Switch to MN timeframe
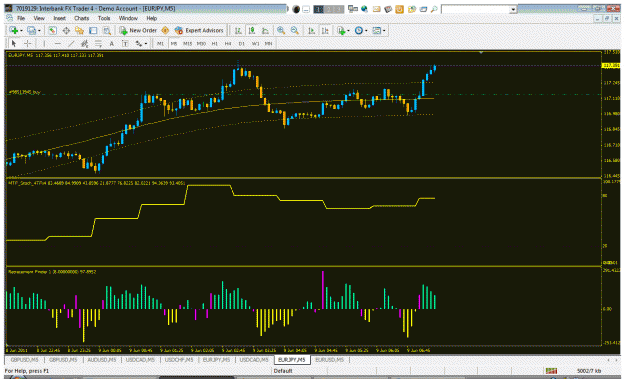 269,43
